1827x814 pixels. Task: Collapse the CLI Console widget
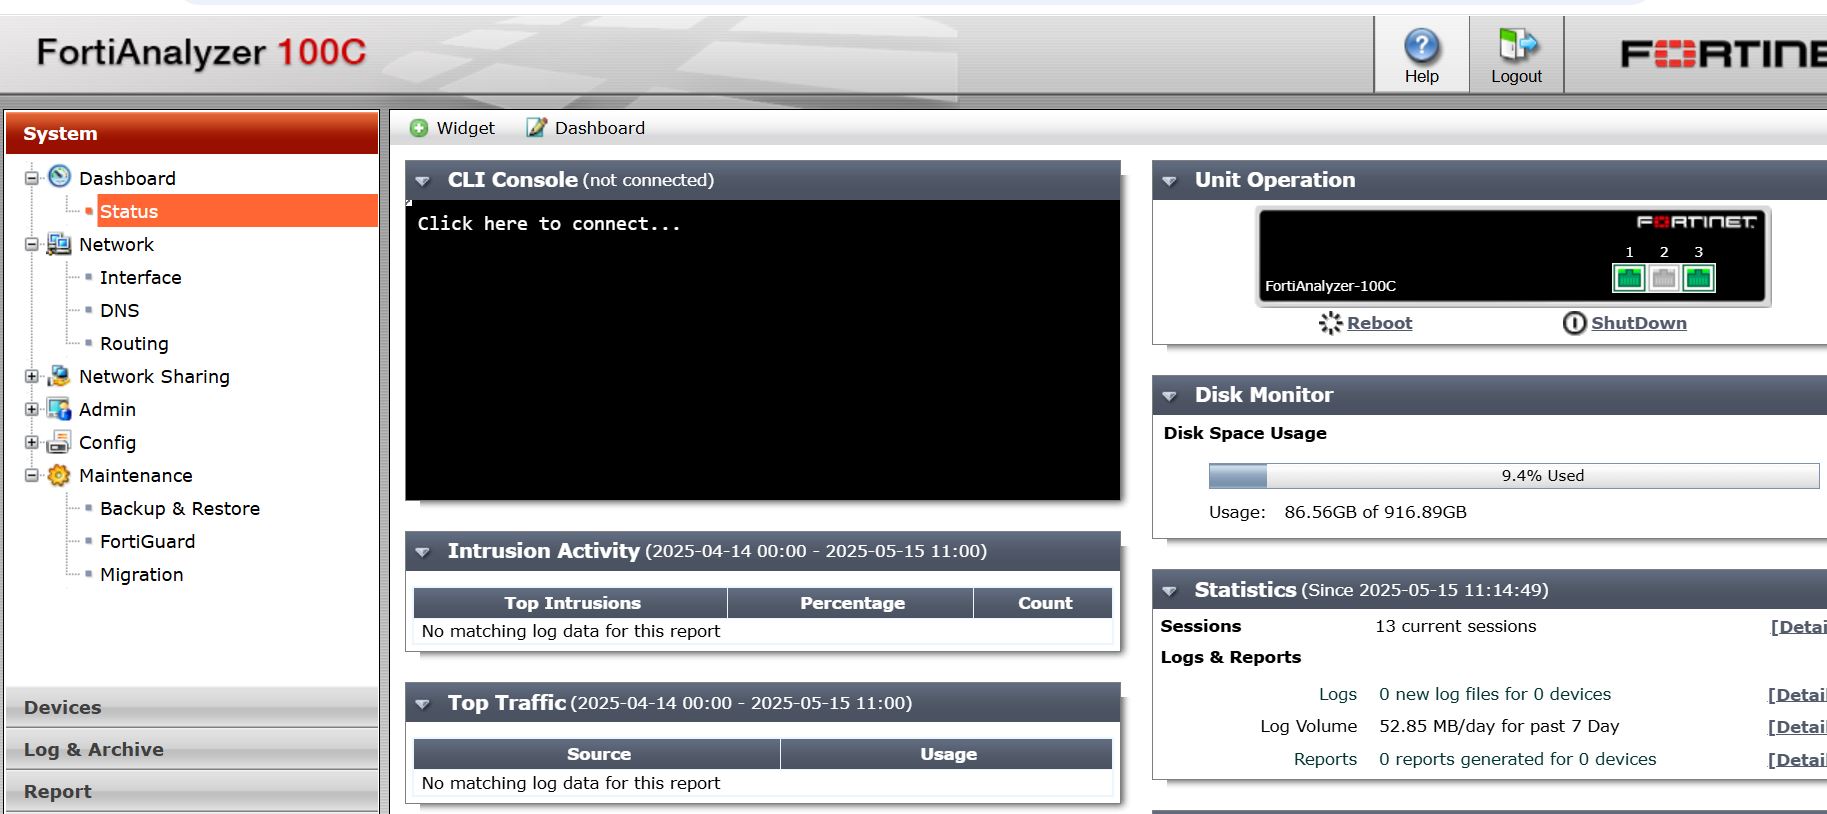point(423,181)
